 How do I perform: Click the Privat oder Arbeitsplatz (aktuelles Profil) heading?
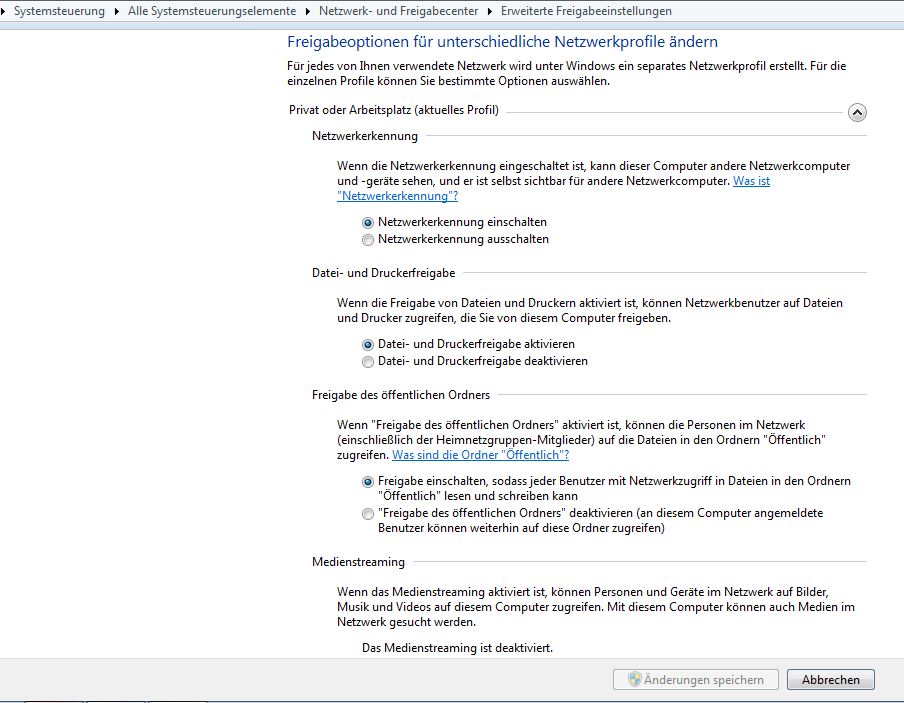pyautogui.click(x=394, y=110)
